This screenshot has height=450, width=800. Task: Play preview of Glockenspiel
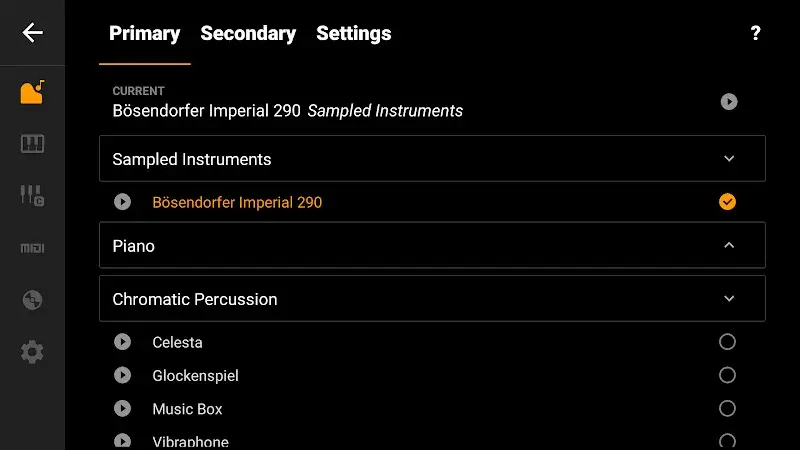point(123,375)
